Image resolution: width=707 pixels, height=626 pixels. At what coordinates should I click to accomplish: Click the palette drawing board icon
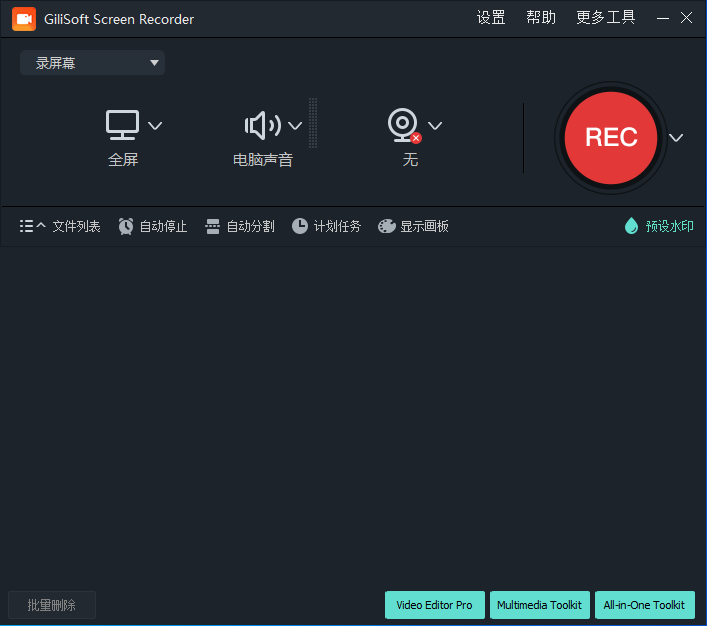(x=386, y=226)
